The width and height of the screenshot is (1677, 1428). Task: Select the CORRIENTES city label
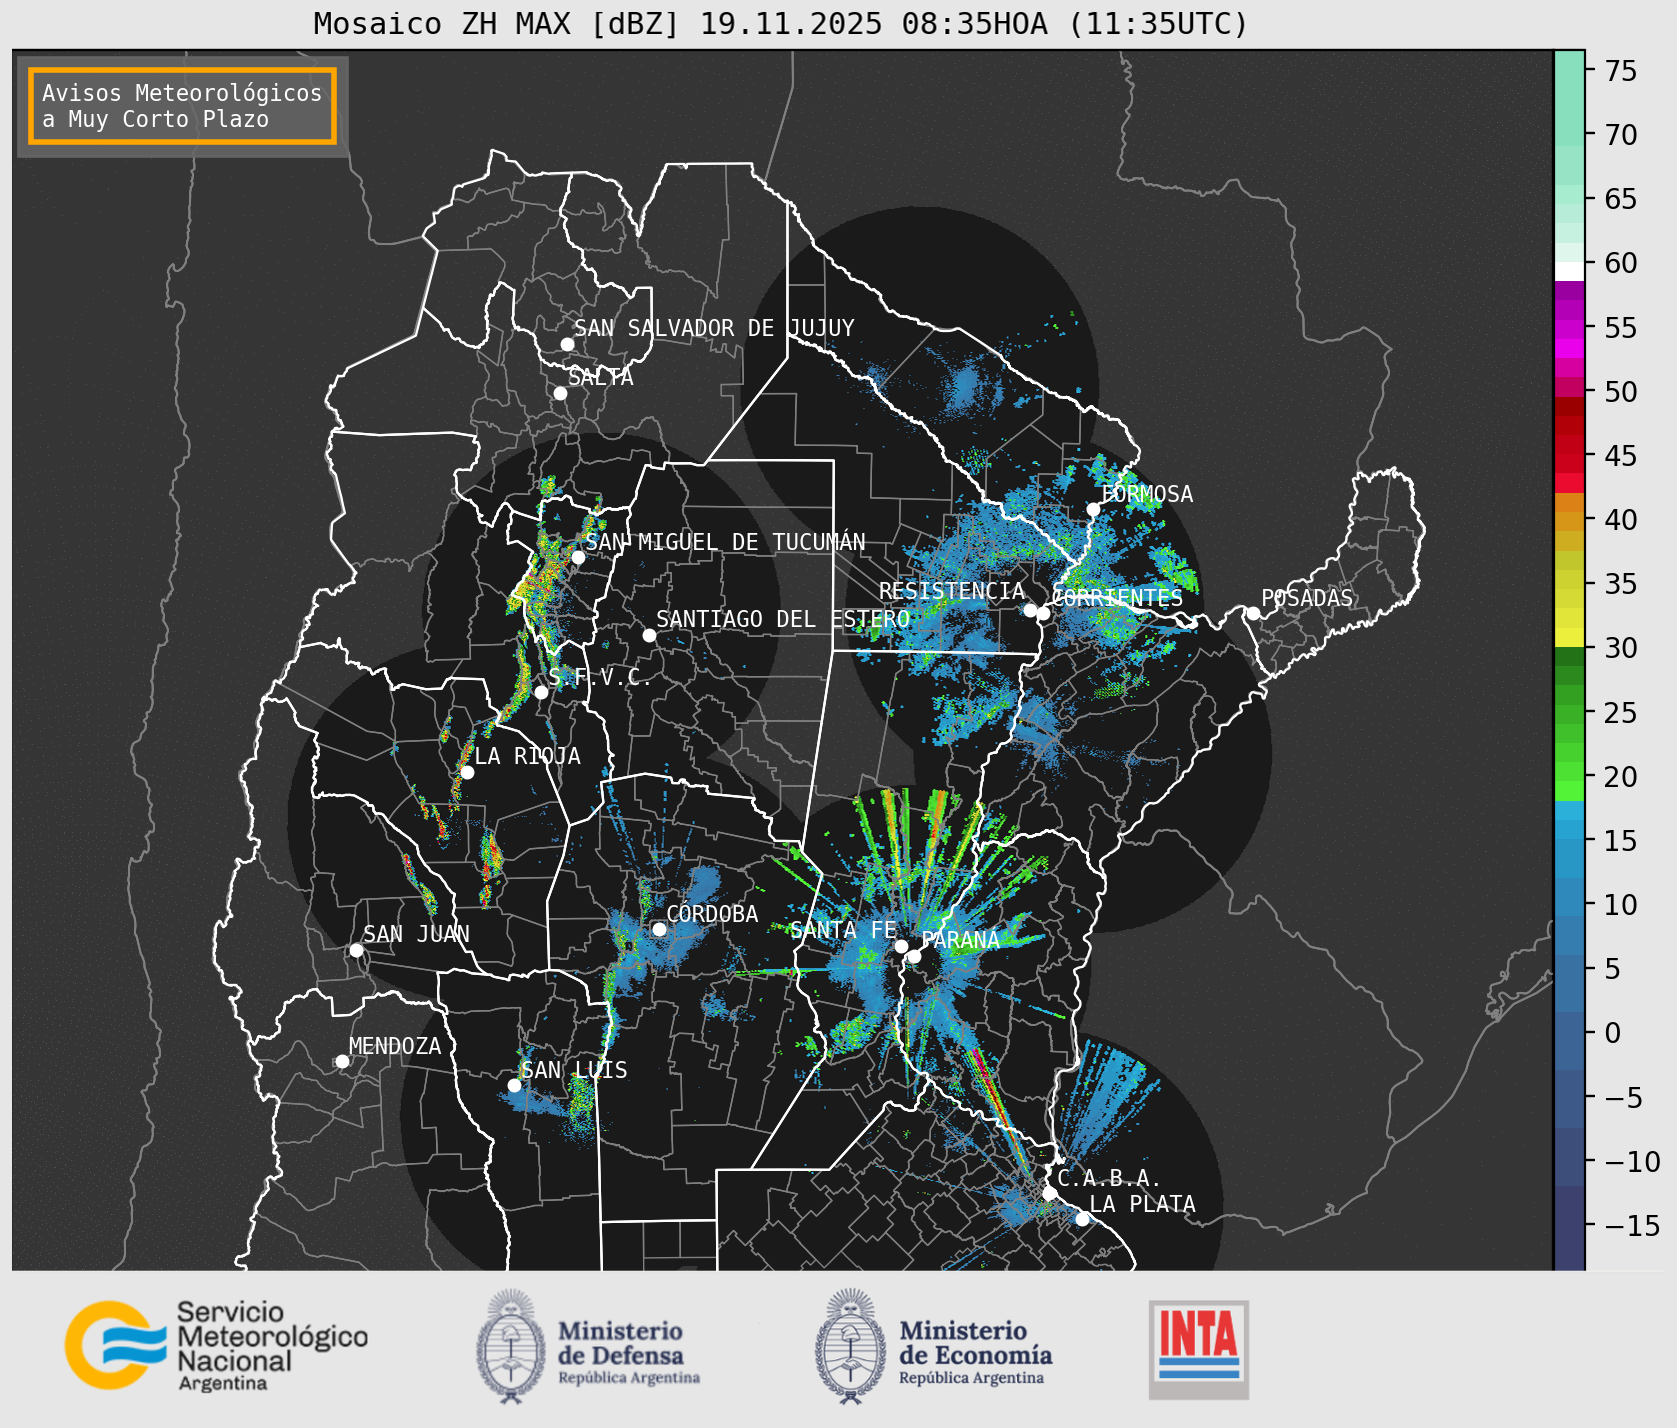[1118, 598]
